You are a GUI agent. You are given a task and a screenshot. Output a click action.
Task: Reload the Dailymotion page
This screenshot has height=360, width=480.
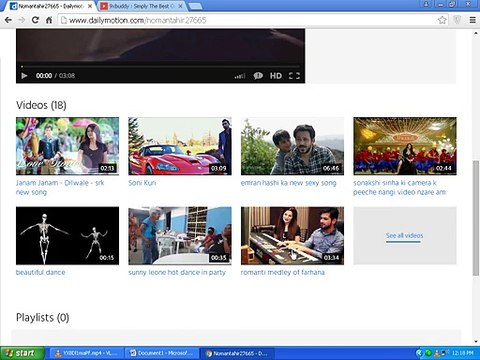tap(35, 20)
